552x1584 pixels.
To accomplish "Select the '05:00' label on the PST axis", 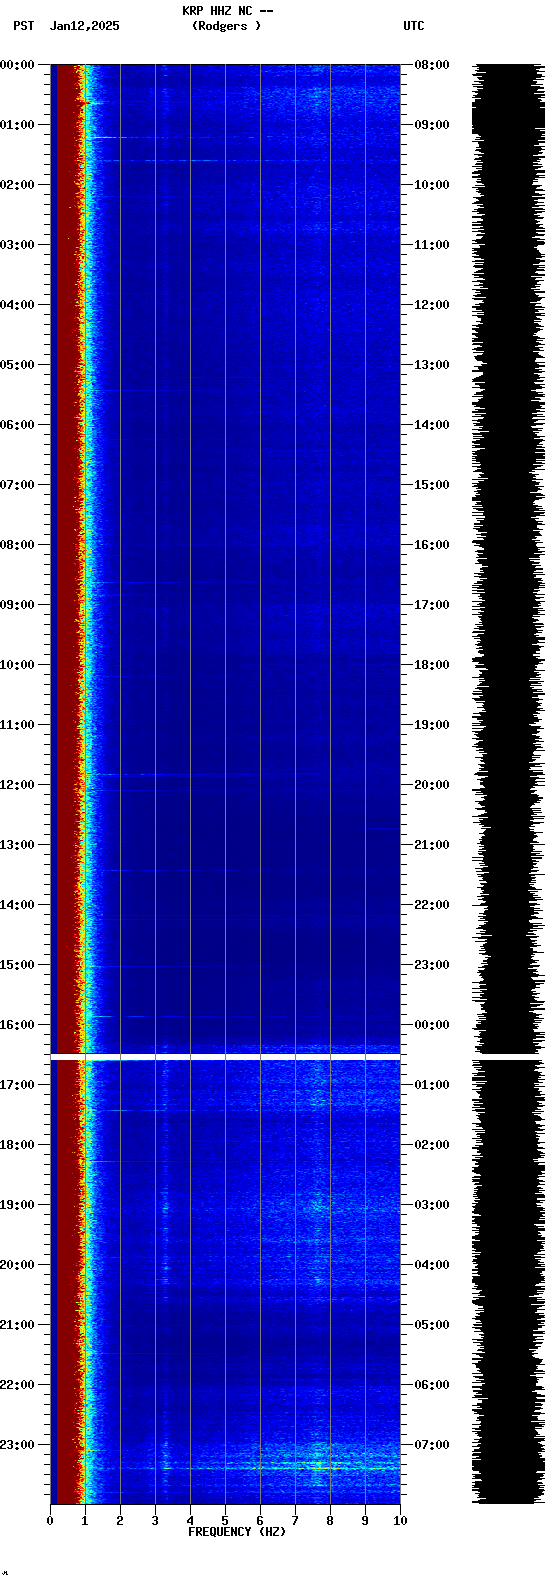I will (17, 365).
